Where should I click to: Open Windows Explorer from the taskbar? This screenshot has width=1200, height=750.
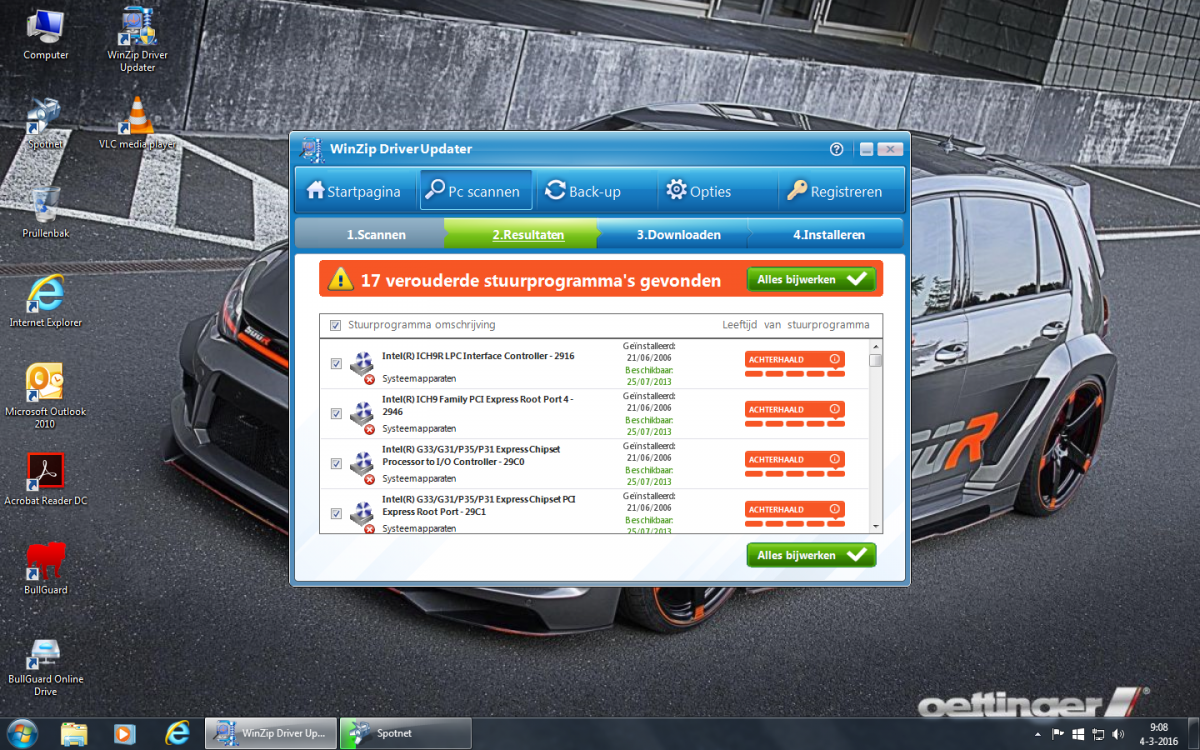click(x=74, y=733)
